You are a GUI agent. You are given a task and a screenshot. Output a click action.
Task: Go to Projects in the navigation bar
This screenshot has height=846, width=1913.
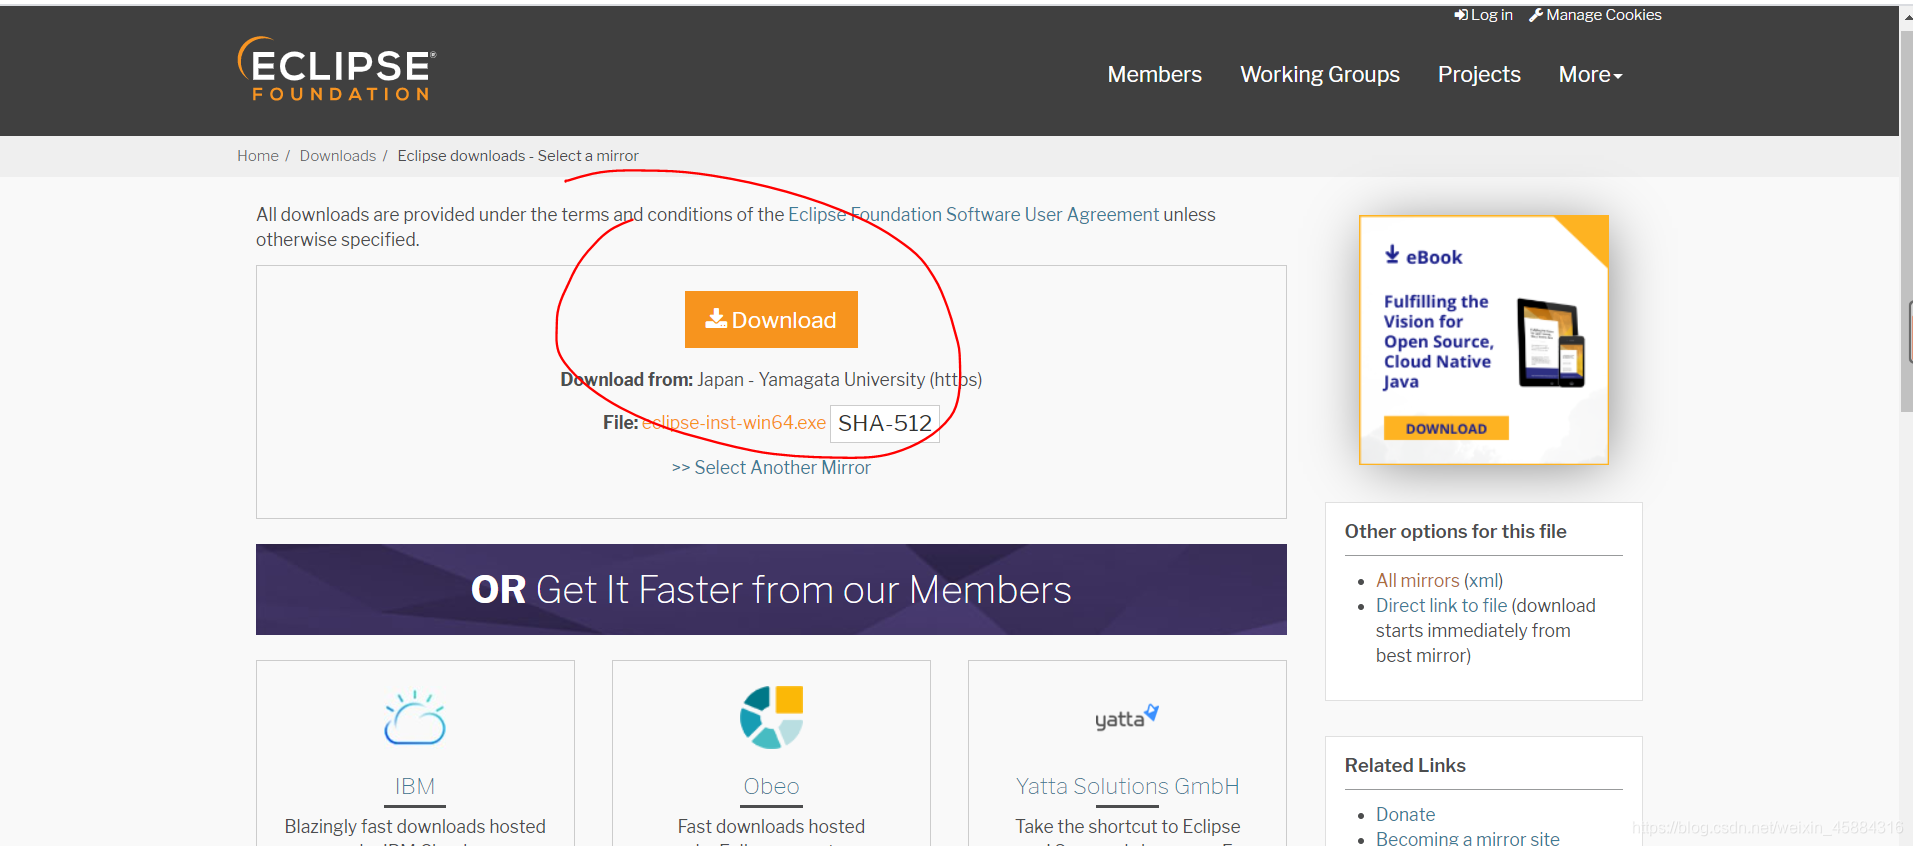tap(1479, 74)
